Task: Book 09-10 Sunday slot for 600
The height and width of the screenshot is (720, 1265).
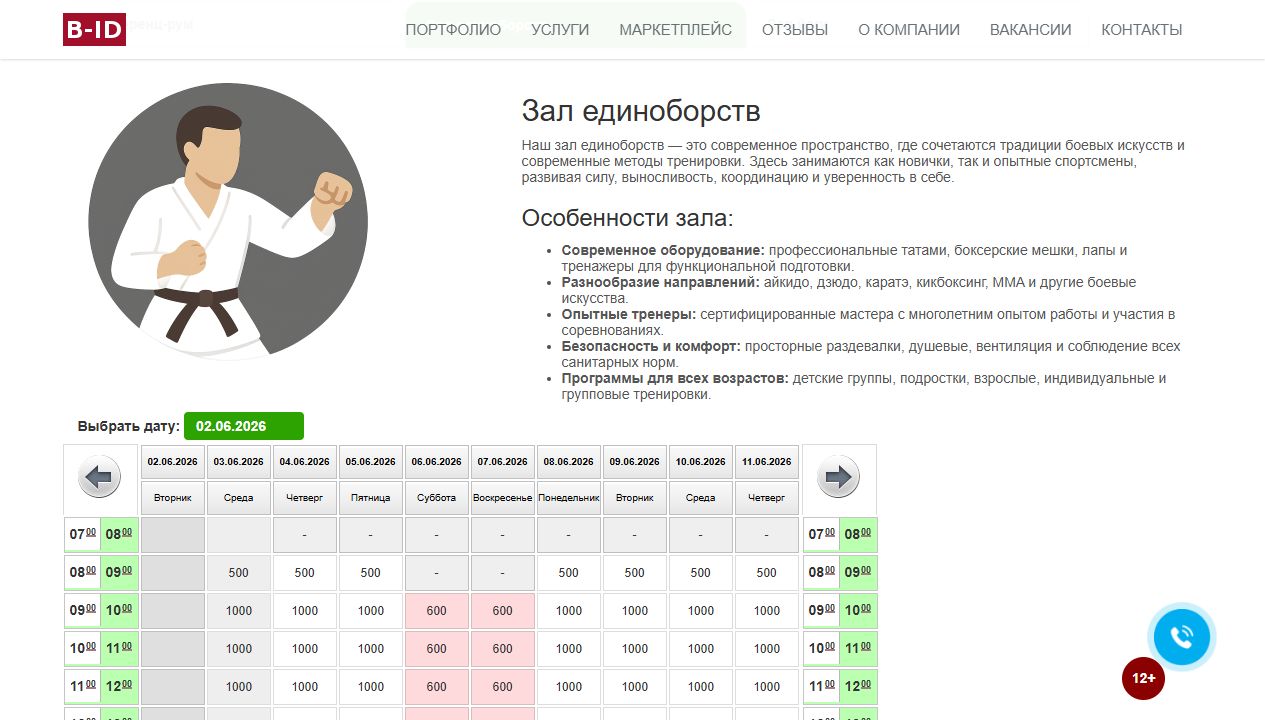Action: point(503,611)
